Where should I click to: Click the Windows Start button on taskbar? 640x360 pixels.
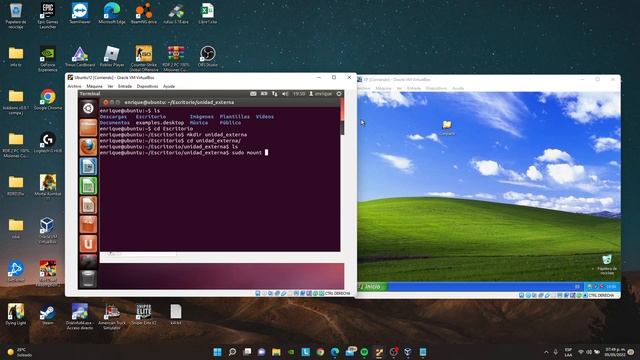pyautogui.click(x=218, y=352)
